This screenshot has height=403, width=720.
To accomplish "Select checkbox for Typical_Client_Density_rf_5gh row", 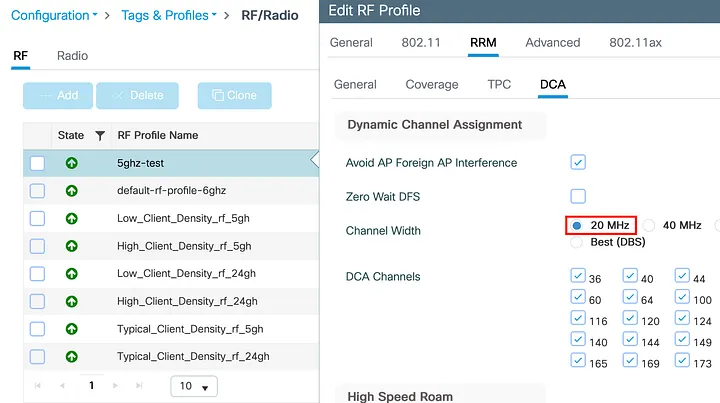I will [37, 328].
